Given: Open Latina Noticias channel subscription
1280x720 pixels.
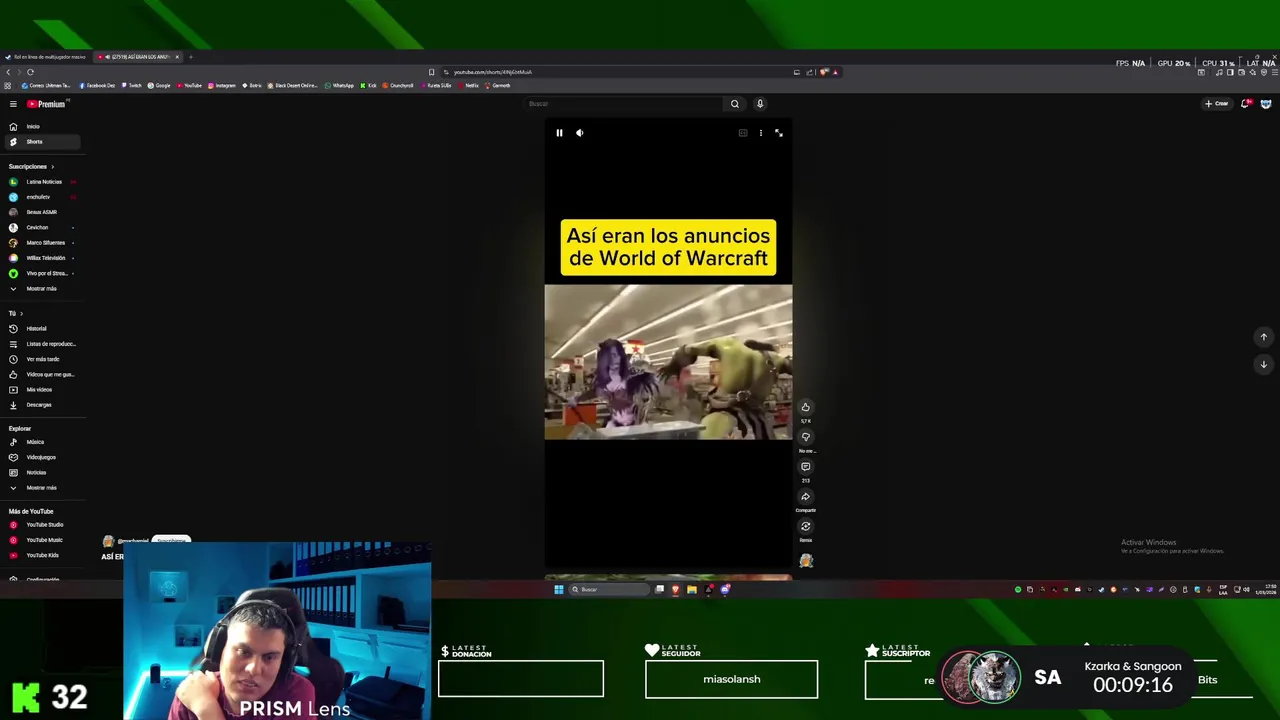Looking at the screenshot, I should (40, 182).
